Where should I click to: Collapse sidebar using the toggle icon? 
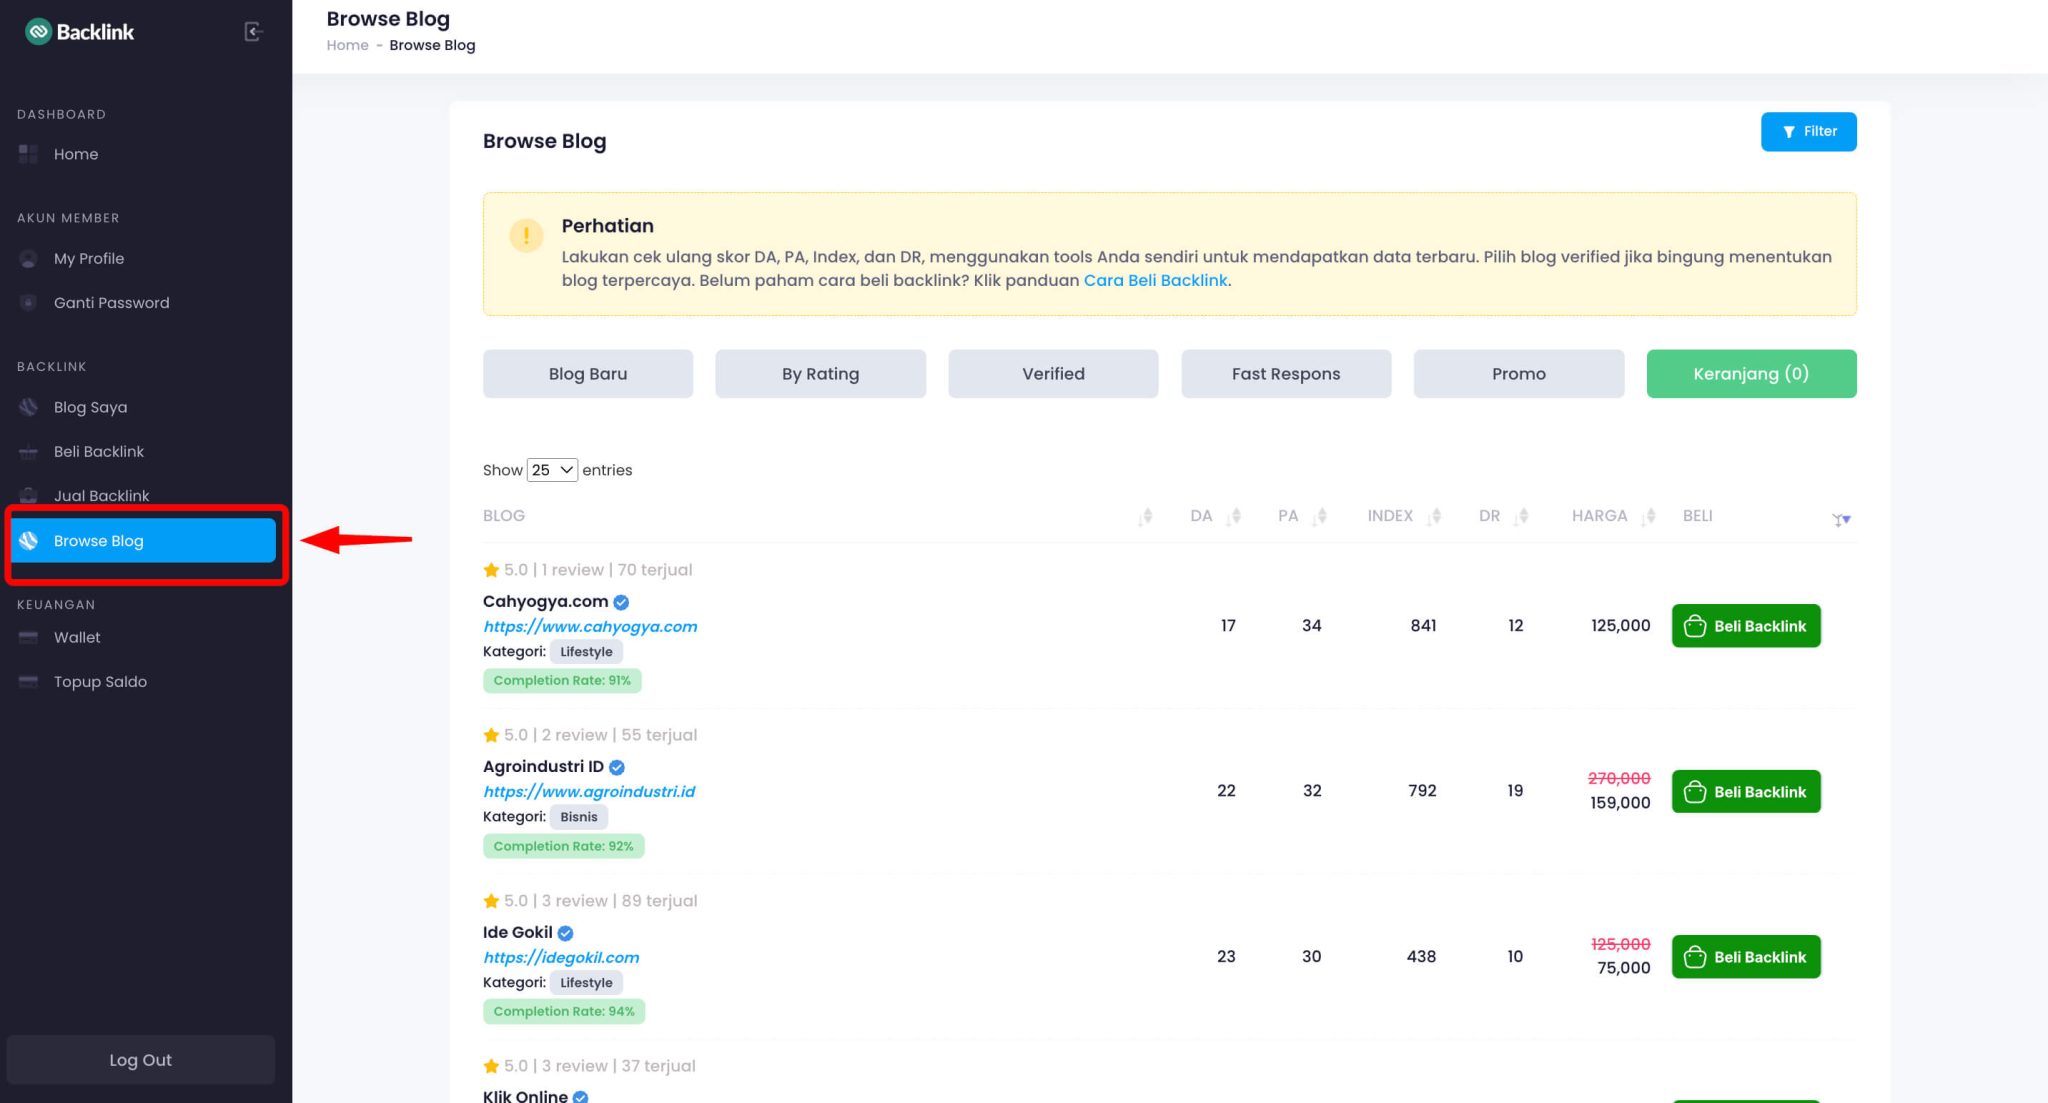tap(253, 32)
